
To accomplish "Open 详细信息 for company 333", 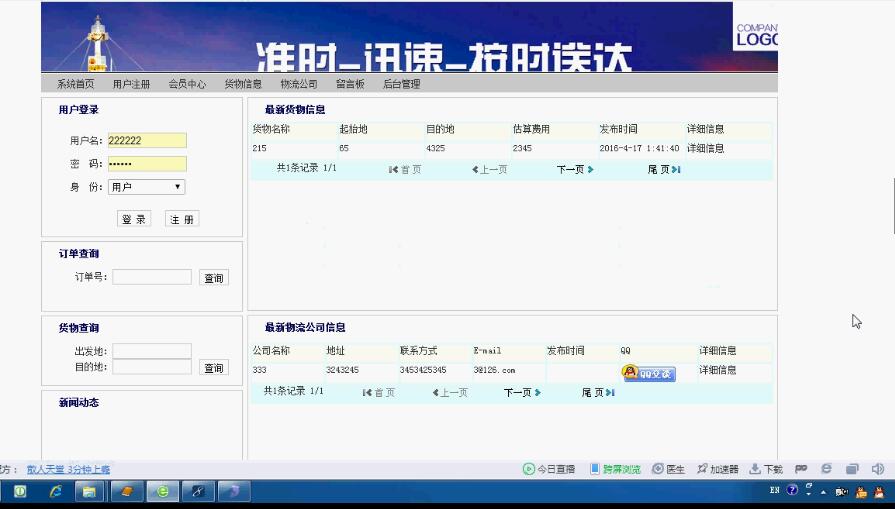I will click(717, 370).
